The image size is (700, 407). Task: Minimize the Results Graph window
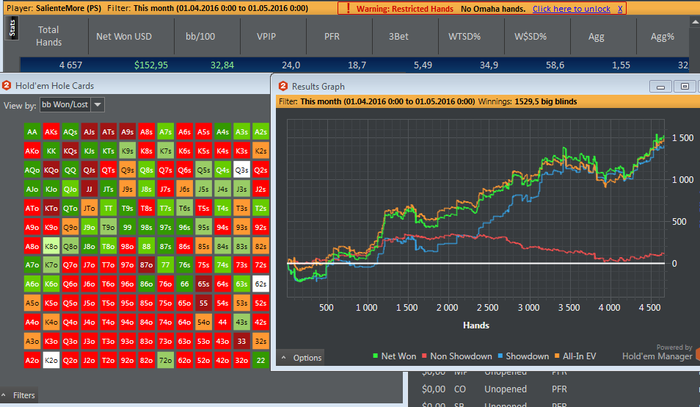click(661, 87)
